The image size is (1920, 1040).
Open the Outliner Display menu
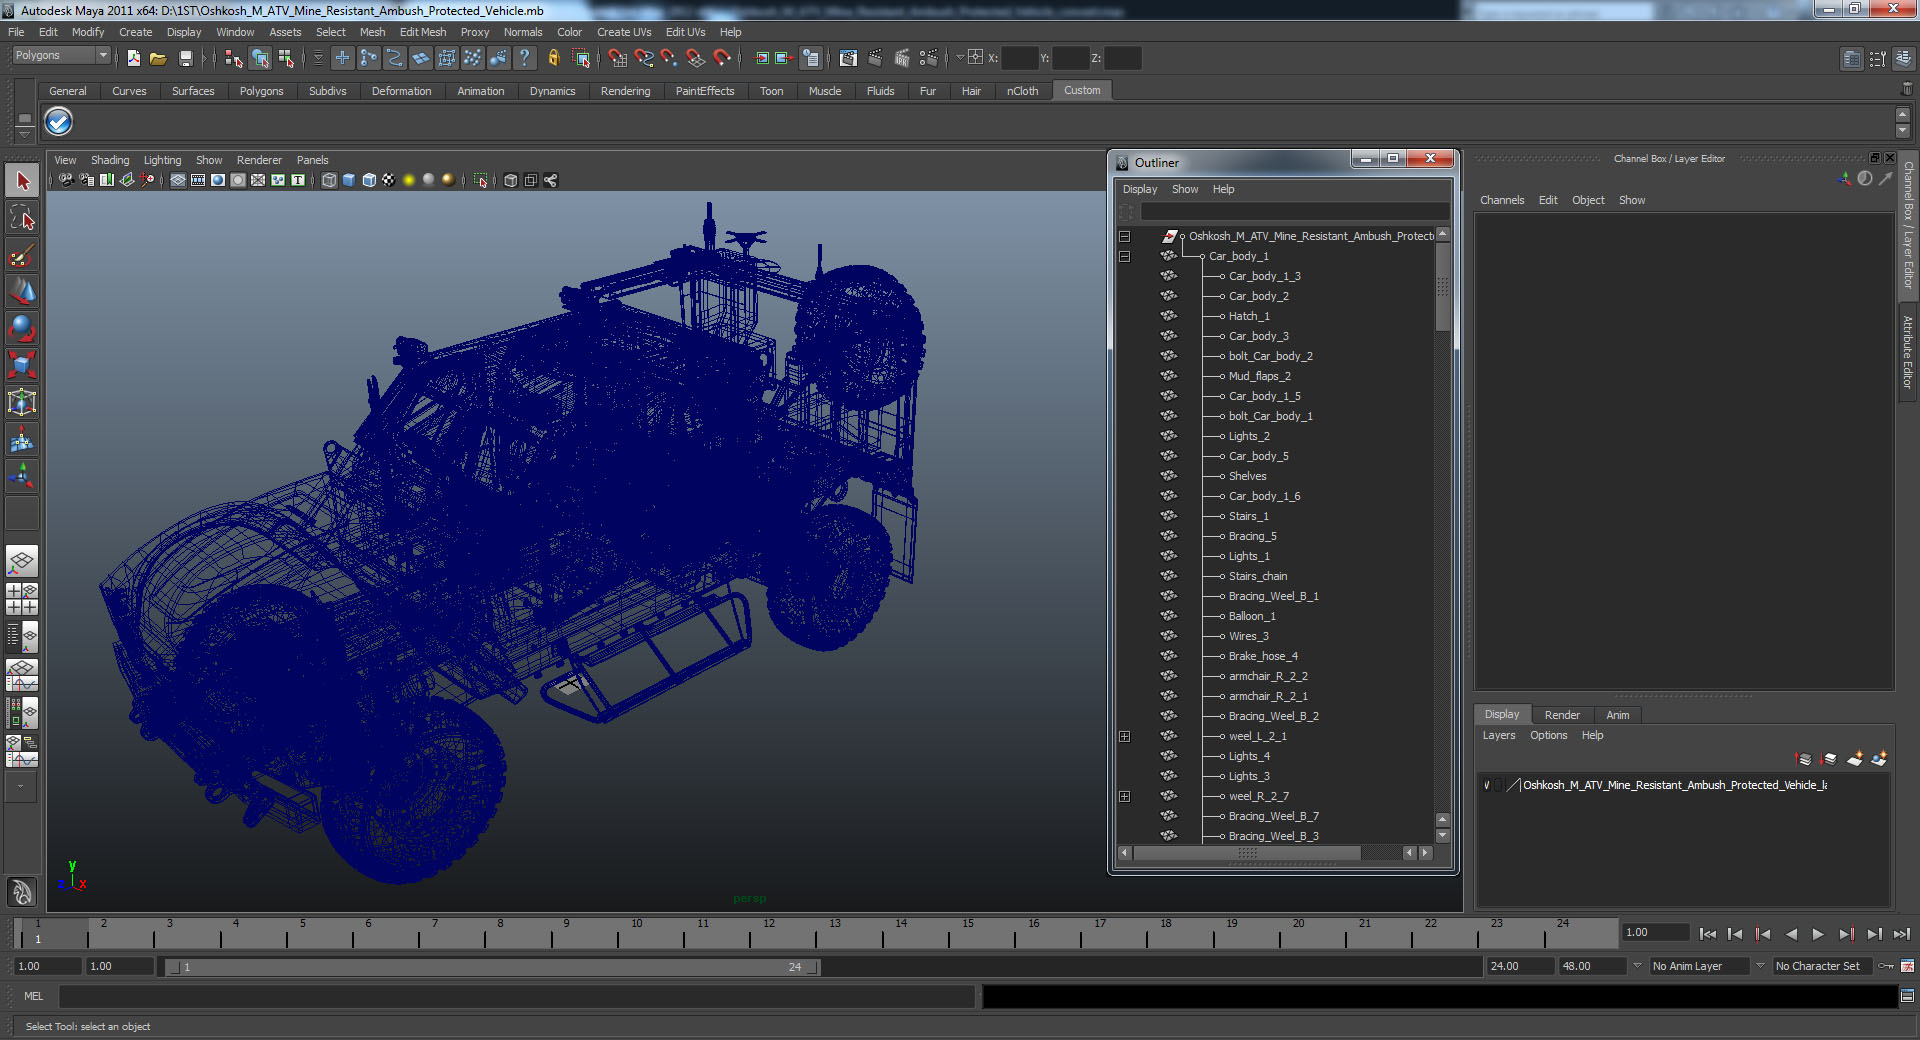point(1140,189)
